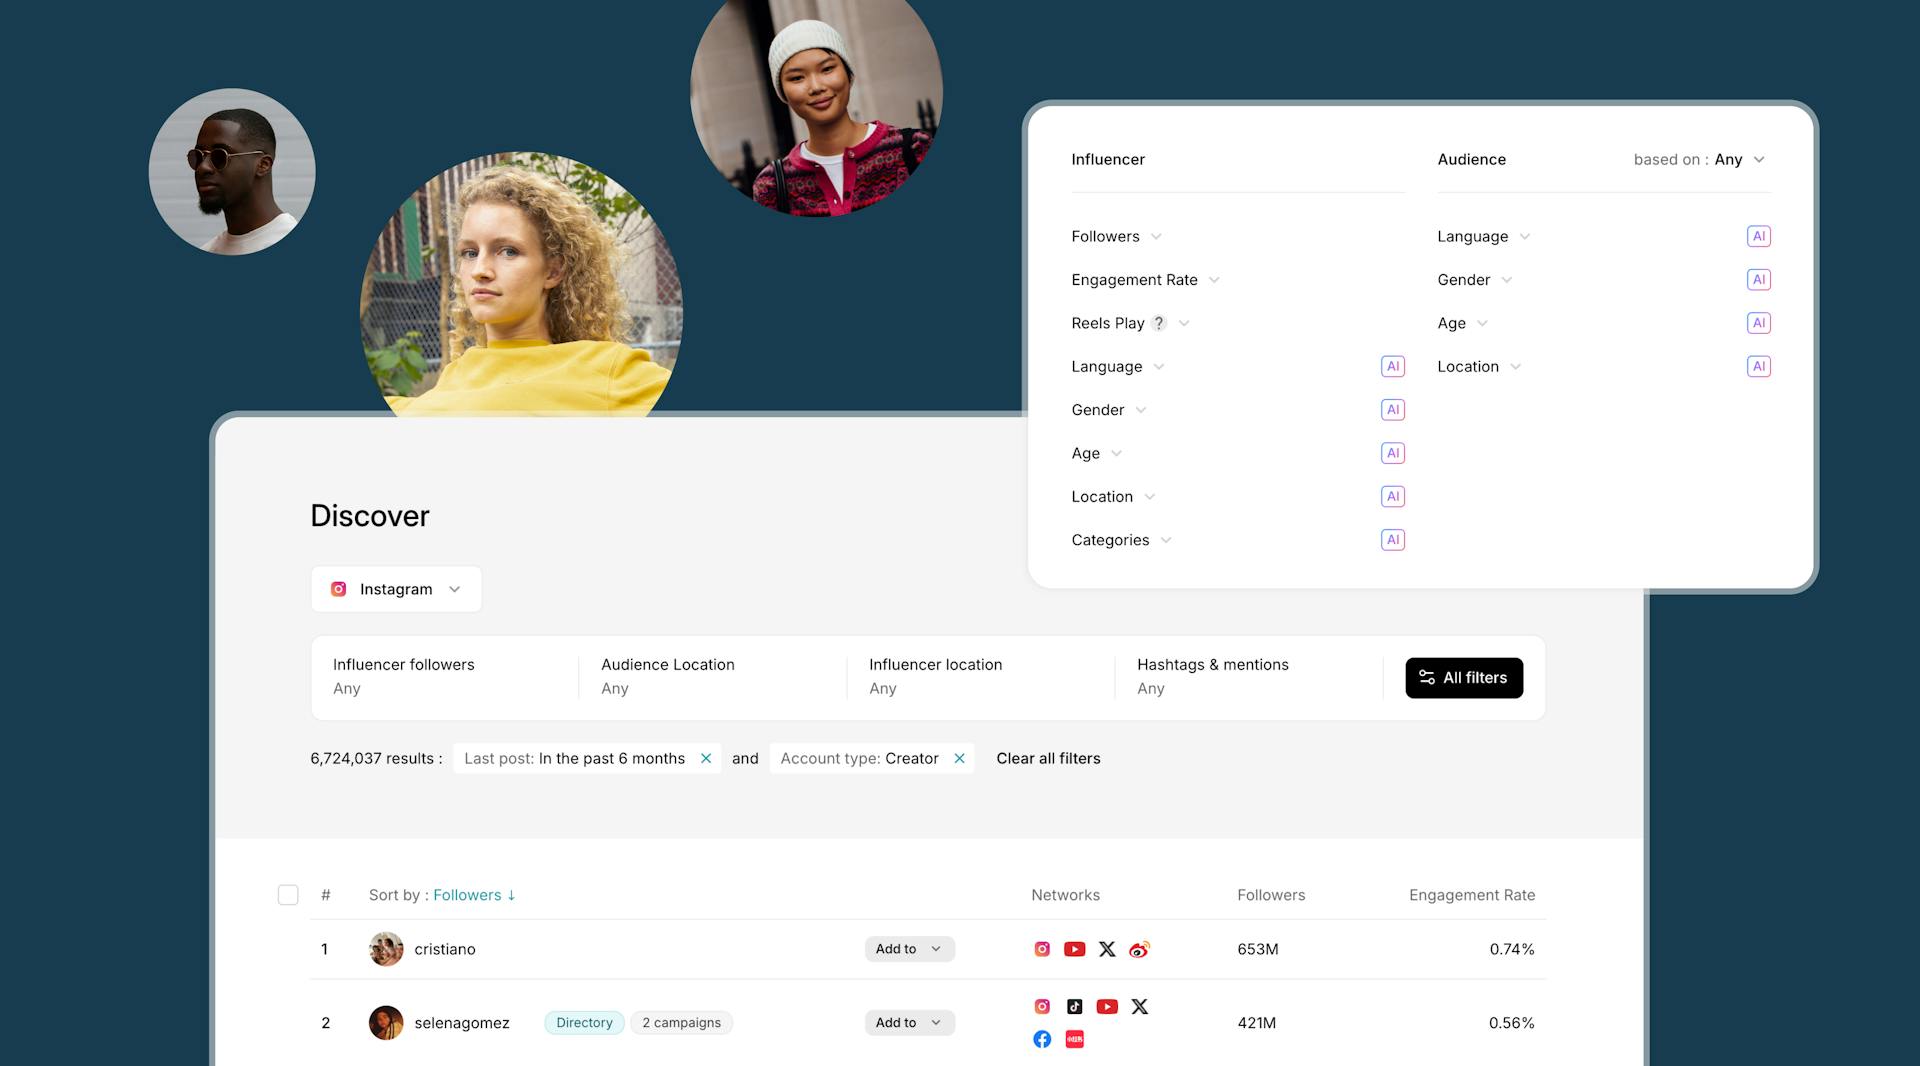This screenshot has height=1066, width=1920.
Task: Click TikTok icon in selenagomez's row
Action: [x=1075, y=1007]
